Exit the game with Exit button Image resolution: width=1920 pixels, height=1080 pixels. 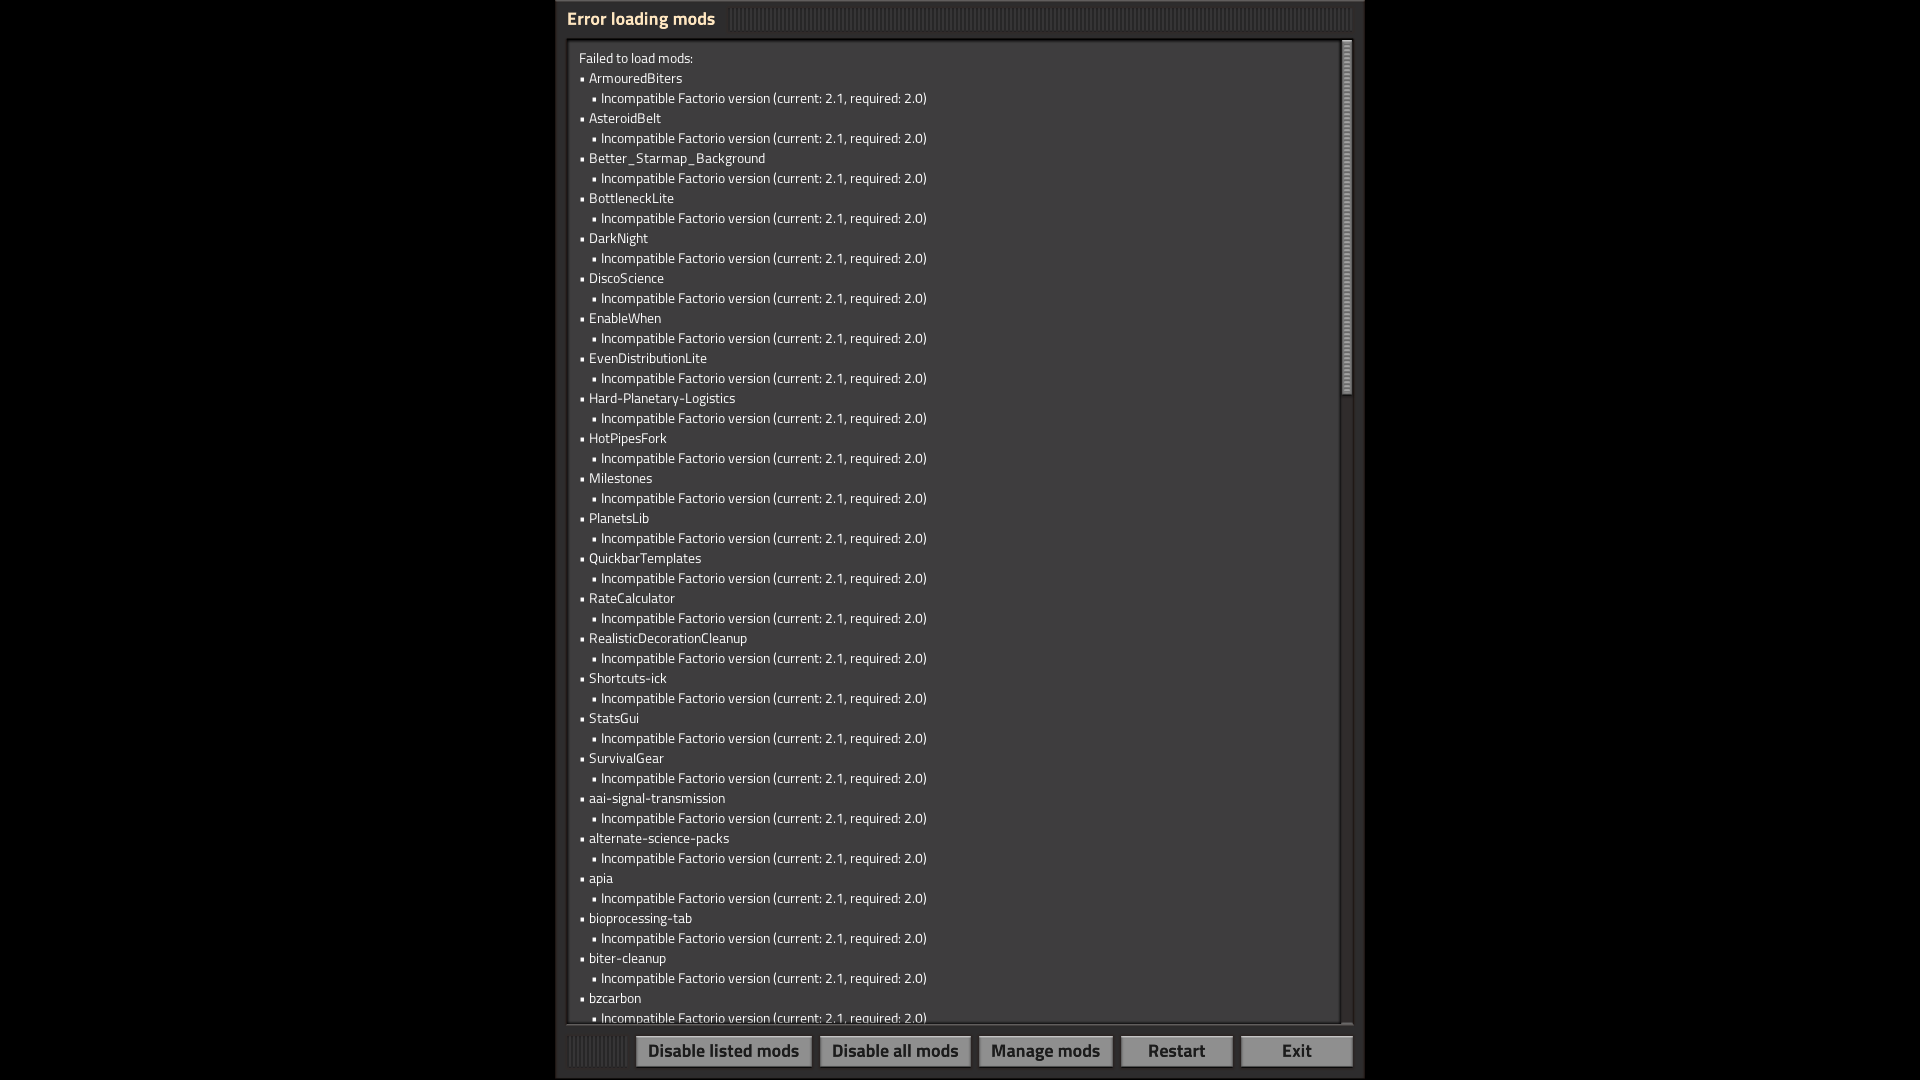tap(1296, 1051)
